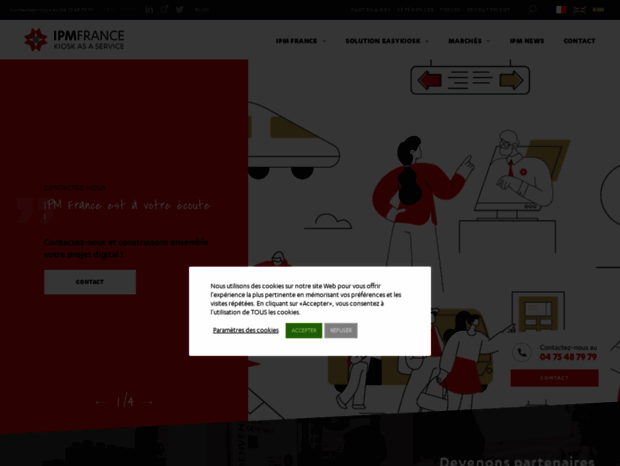Screen dimensions: 620x466
Task: Open PARTENAIRES link in top bar
Action: click(x=371, y=9)
